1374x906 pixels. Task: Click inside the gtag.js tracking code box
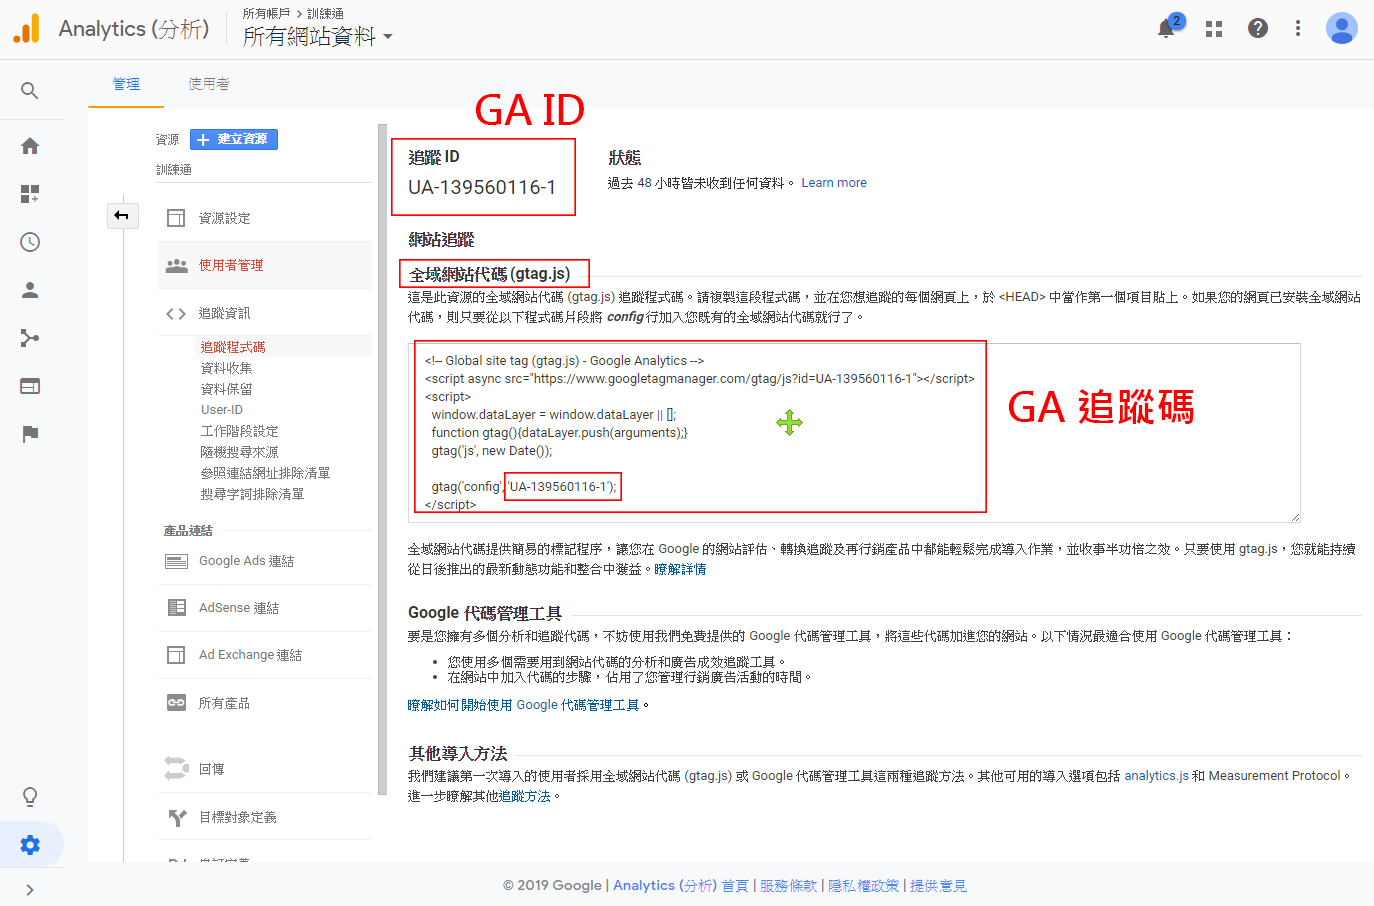[x=854, y=432]
